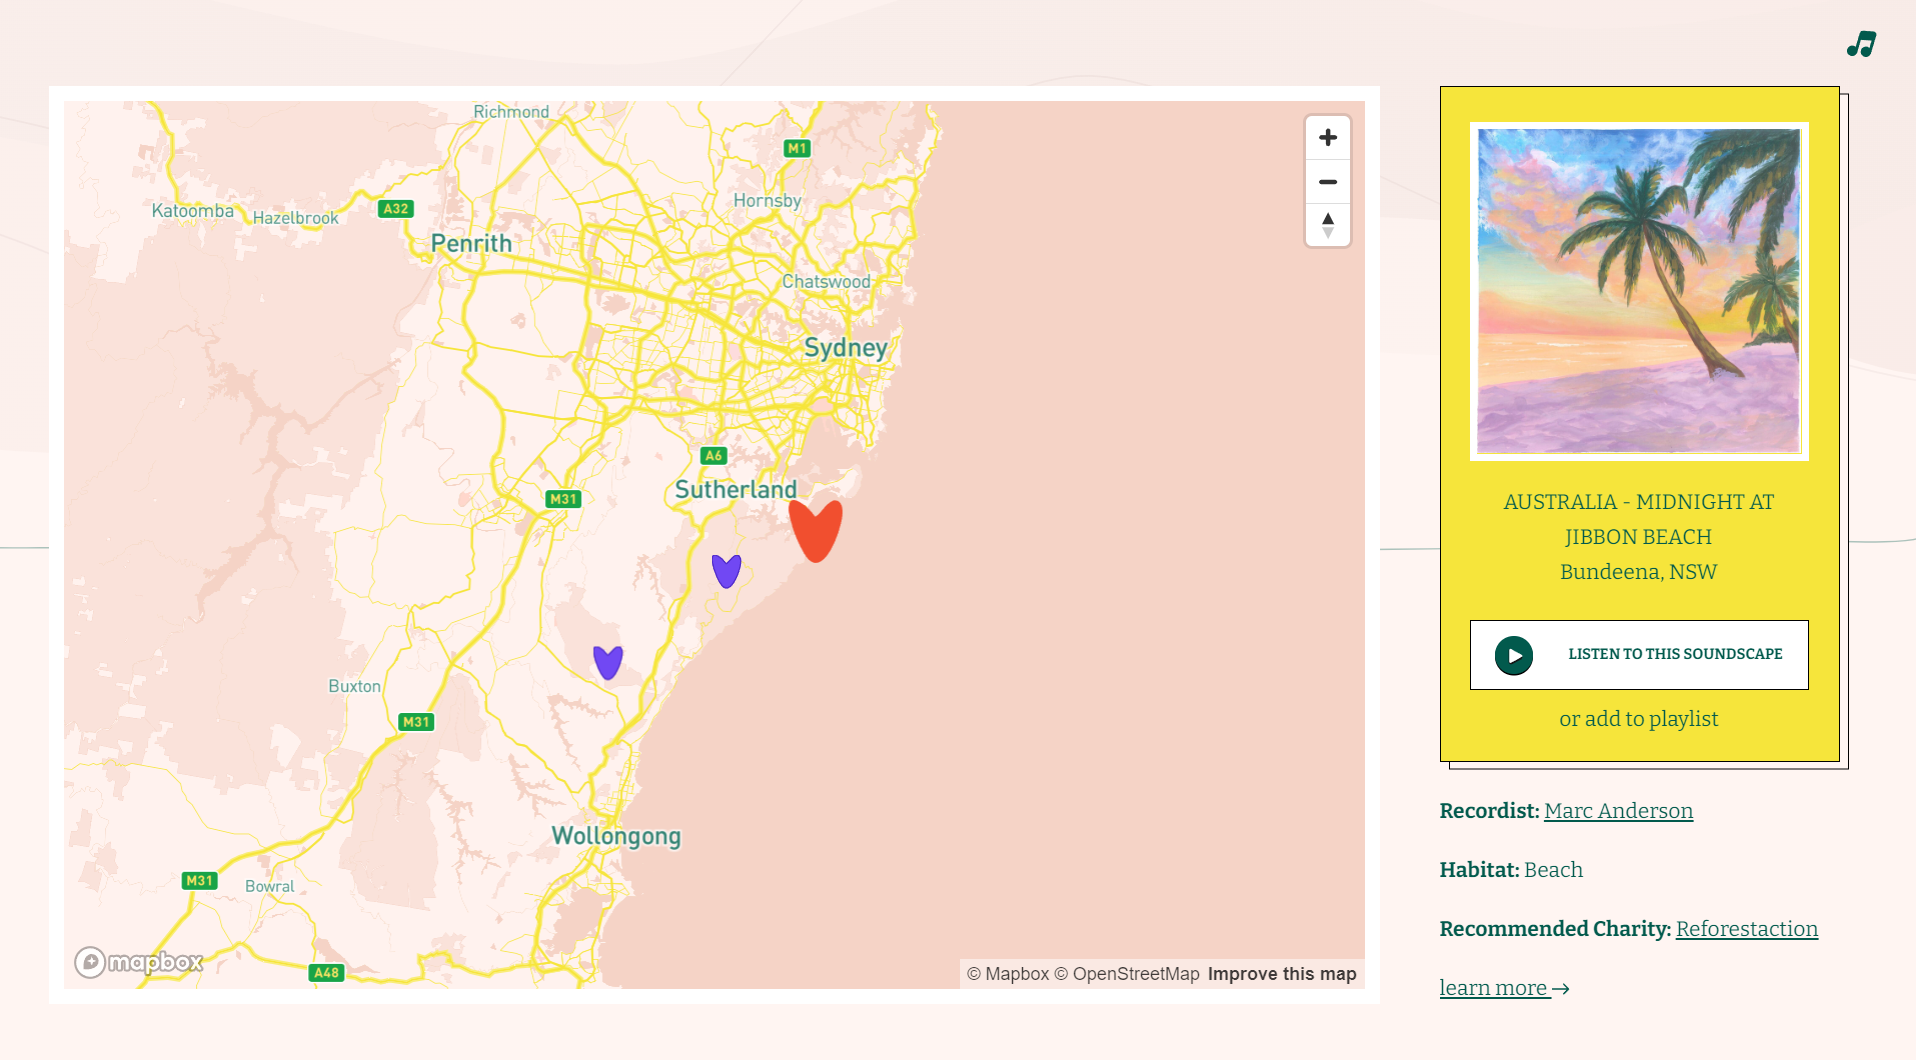Click the © Mapbox attribution link
This screenshot has height=1060, width=1916.
pos(1008,974)
